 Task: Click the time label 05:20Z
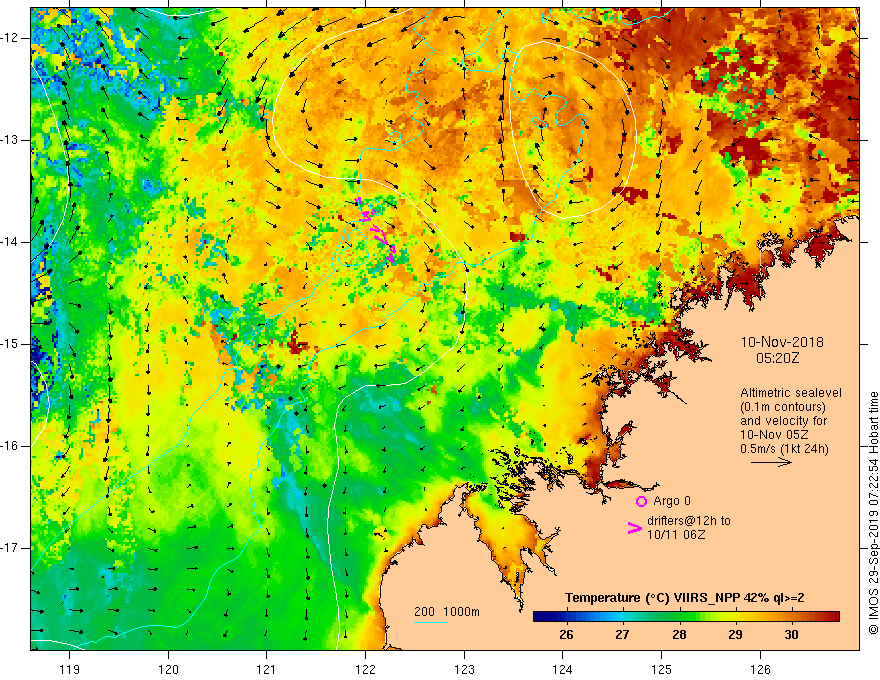pyautogui.click(x=777, y=358)
